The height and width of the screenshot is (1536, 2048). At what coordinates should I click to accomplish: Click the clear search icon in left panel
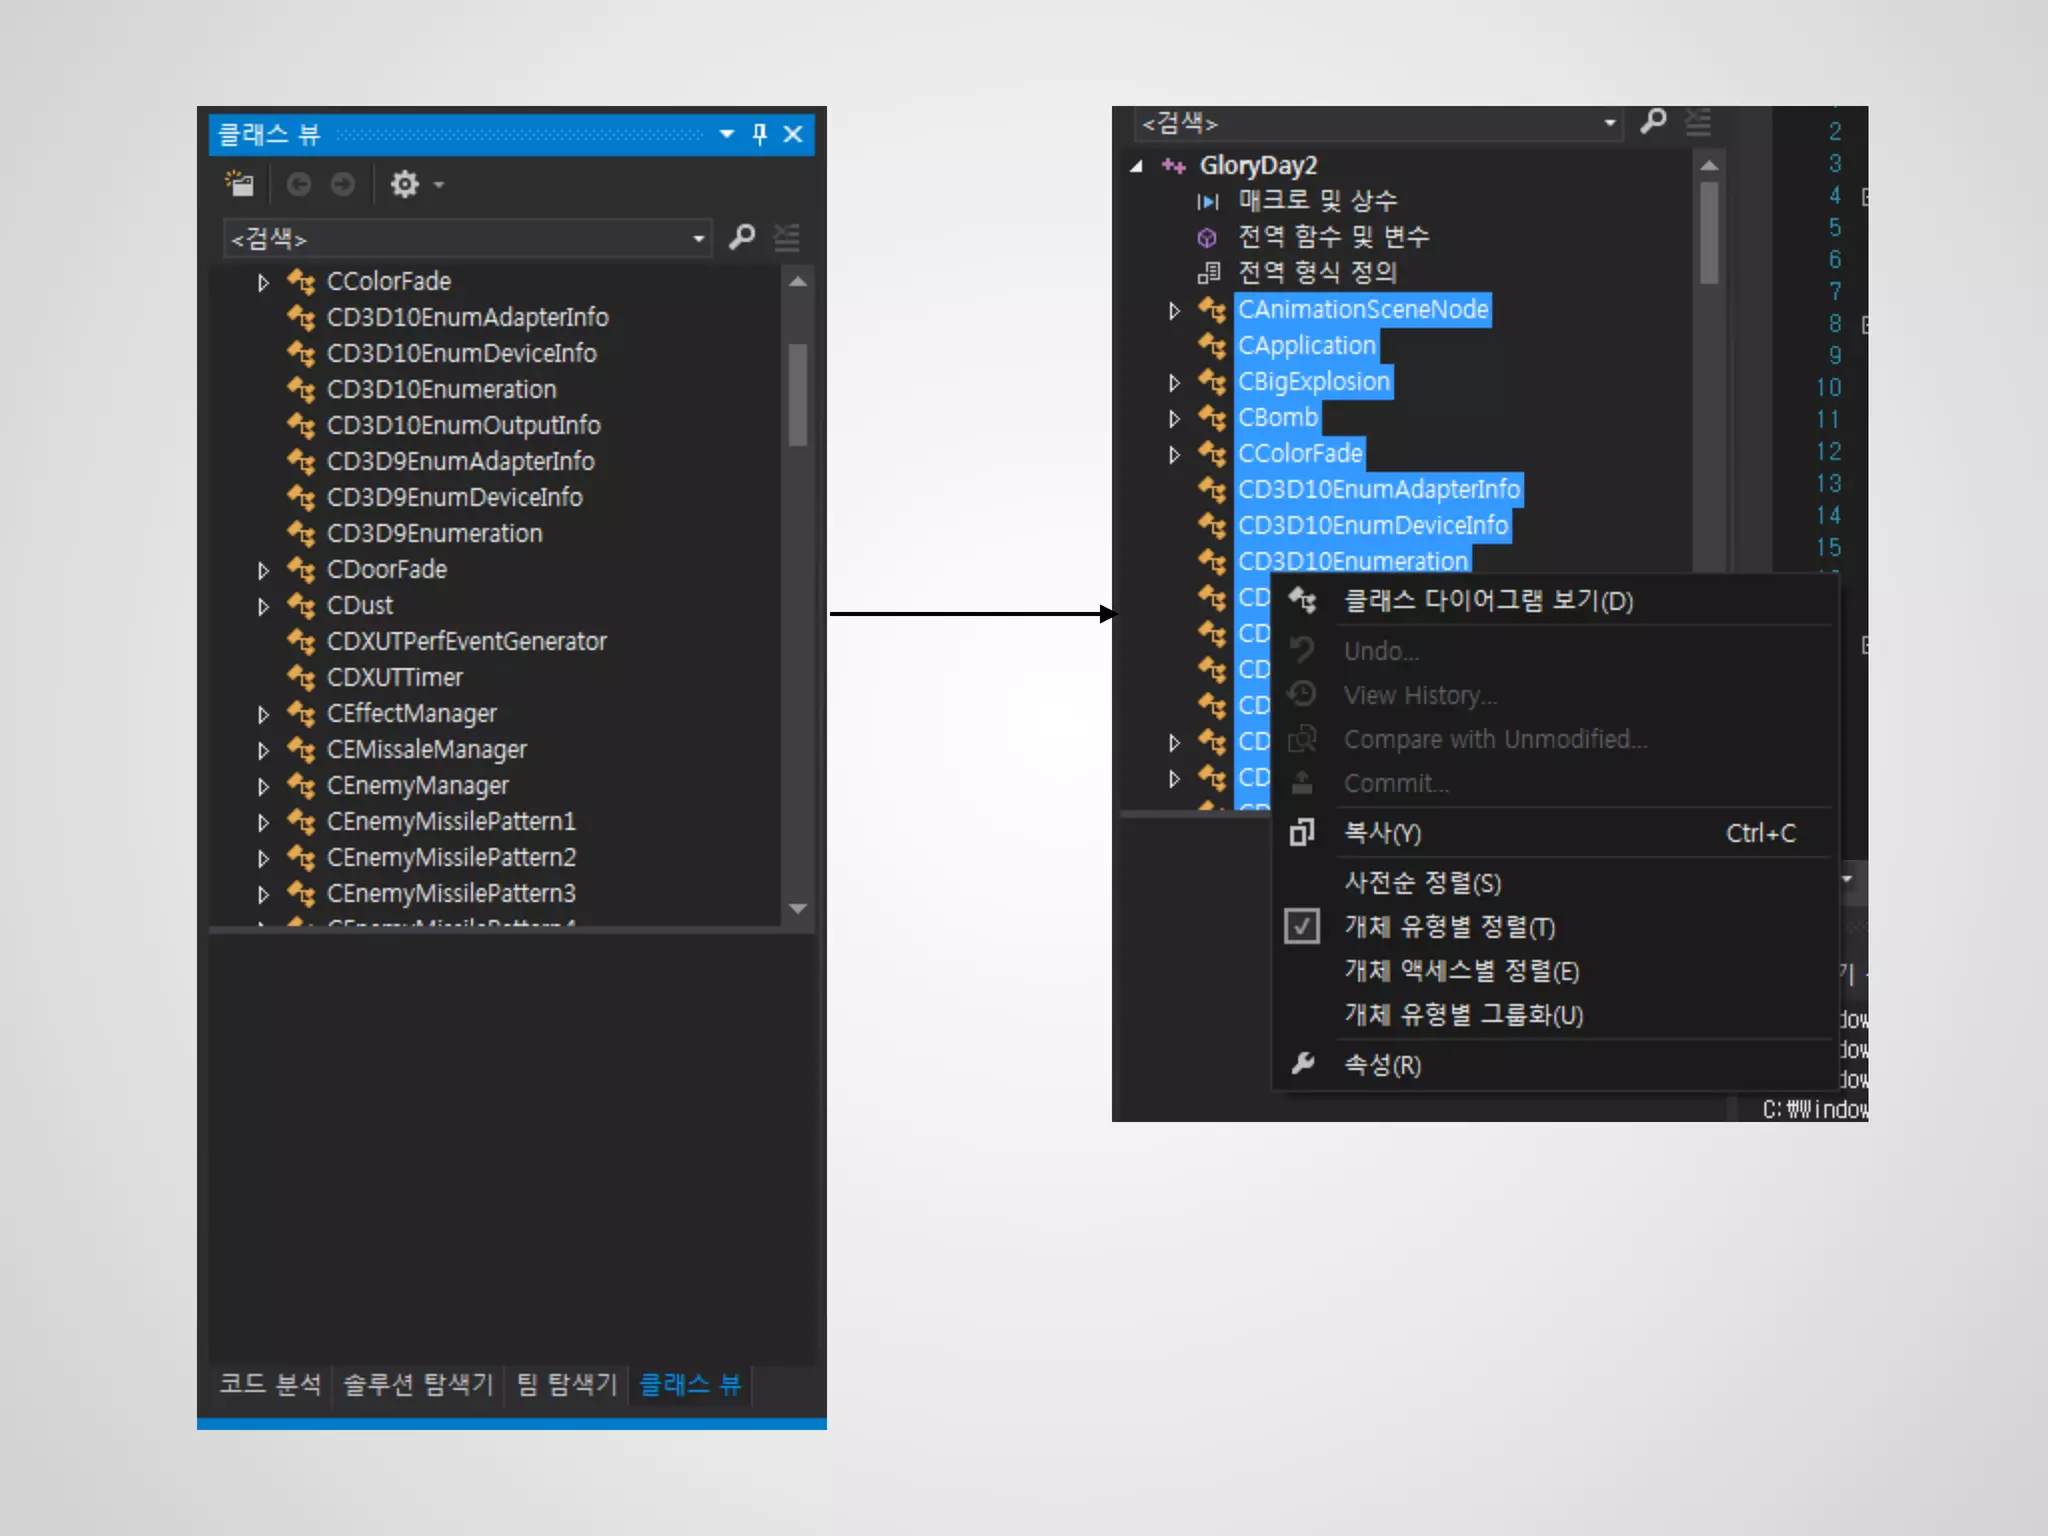pos(787,238)
